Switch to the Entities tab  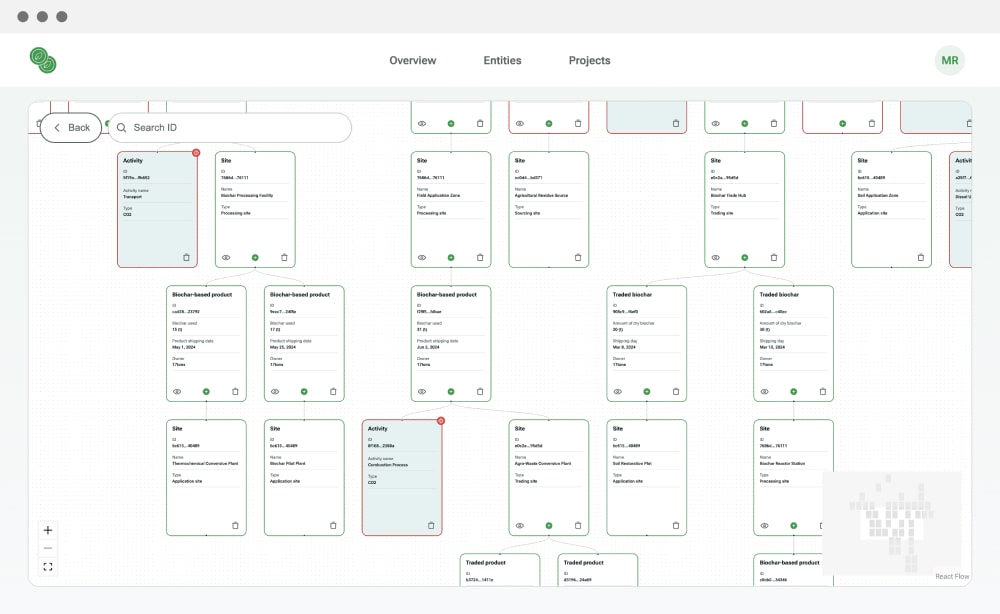503,61
